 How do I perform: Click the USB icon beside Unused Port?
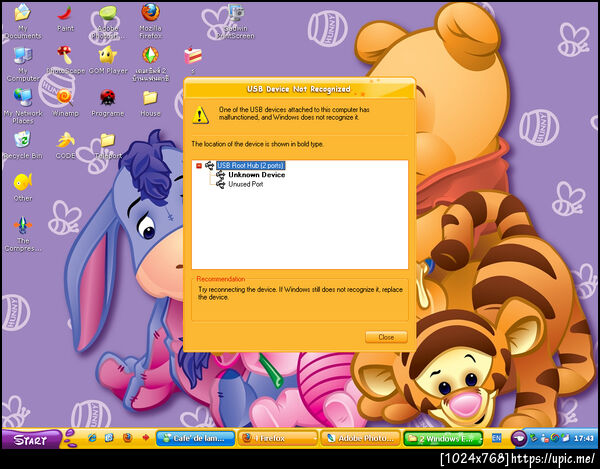click(220, 184)
